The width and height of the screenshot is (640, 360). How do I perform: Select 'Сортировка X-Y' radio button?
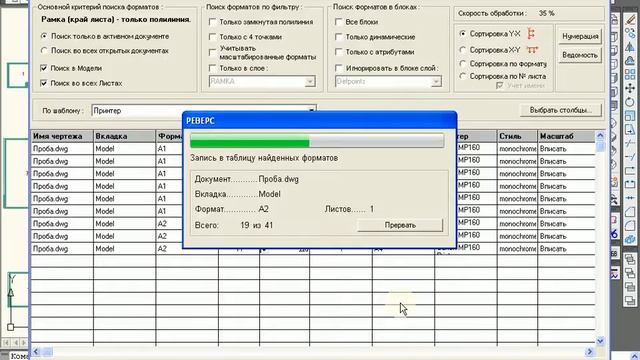tap(462, 50)
